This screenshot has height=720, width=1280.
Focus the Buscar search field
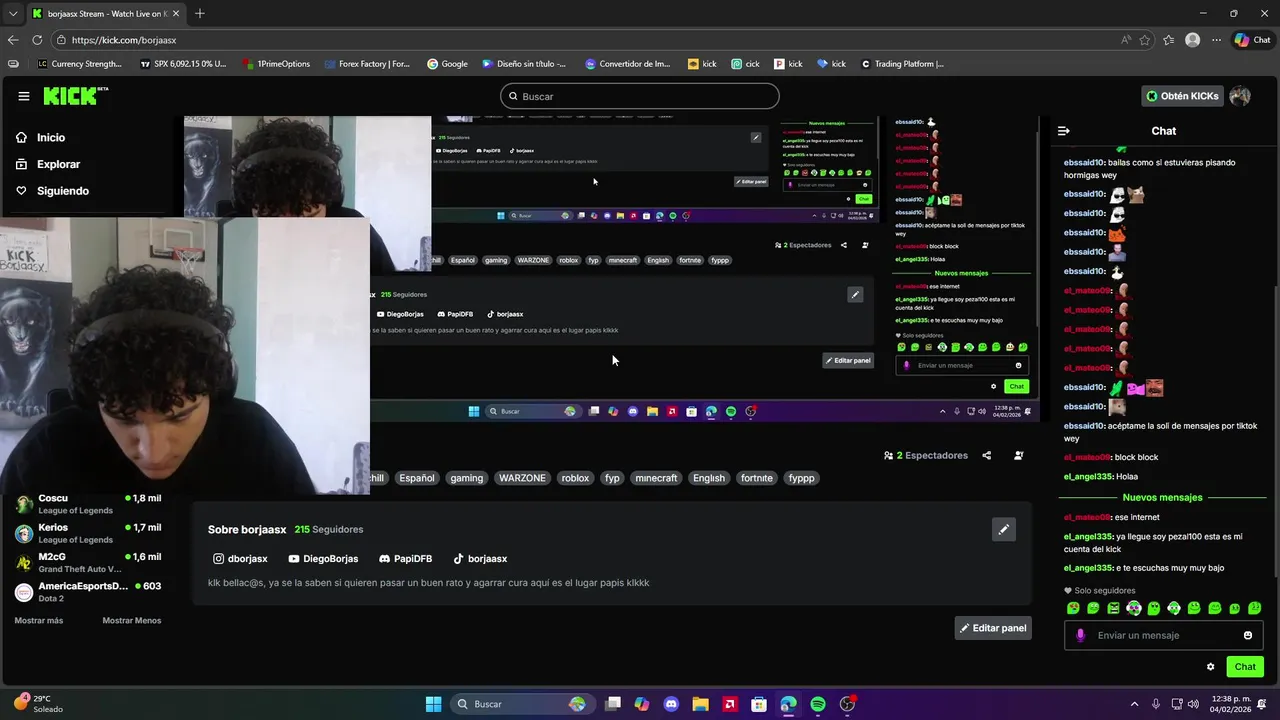coord(640,96)
